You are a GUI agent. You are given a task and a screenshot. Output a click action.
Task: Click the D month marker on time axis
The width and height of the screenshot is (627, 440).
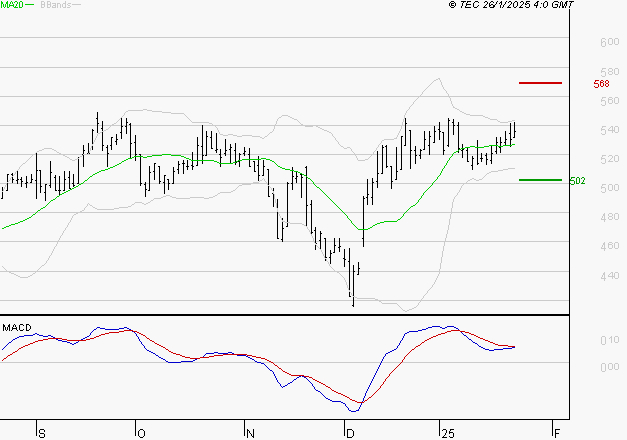[x=350, y=434]
